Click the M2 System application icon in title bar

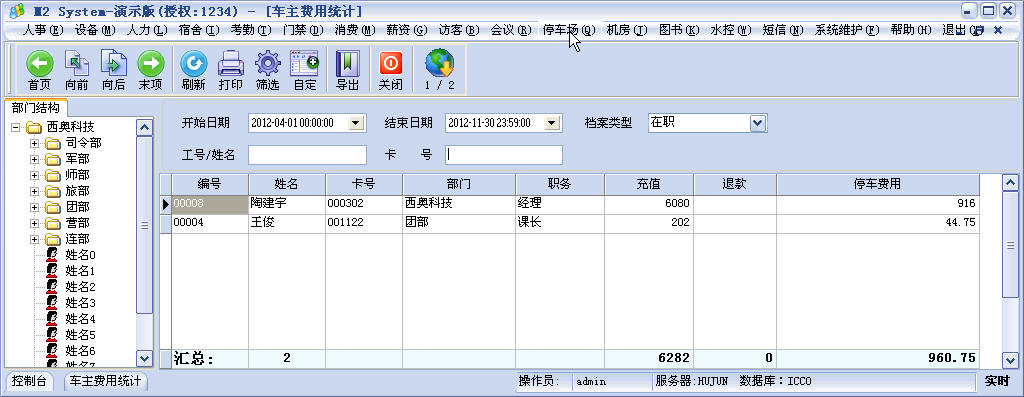point(18,11)
